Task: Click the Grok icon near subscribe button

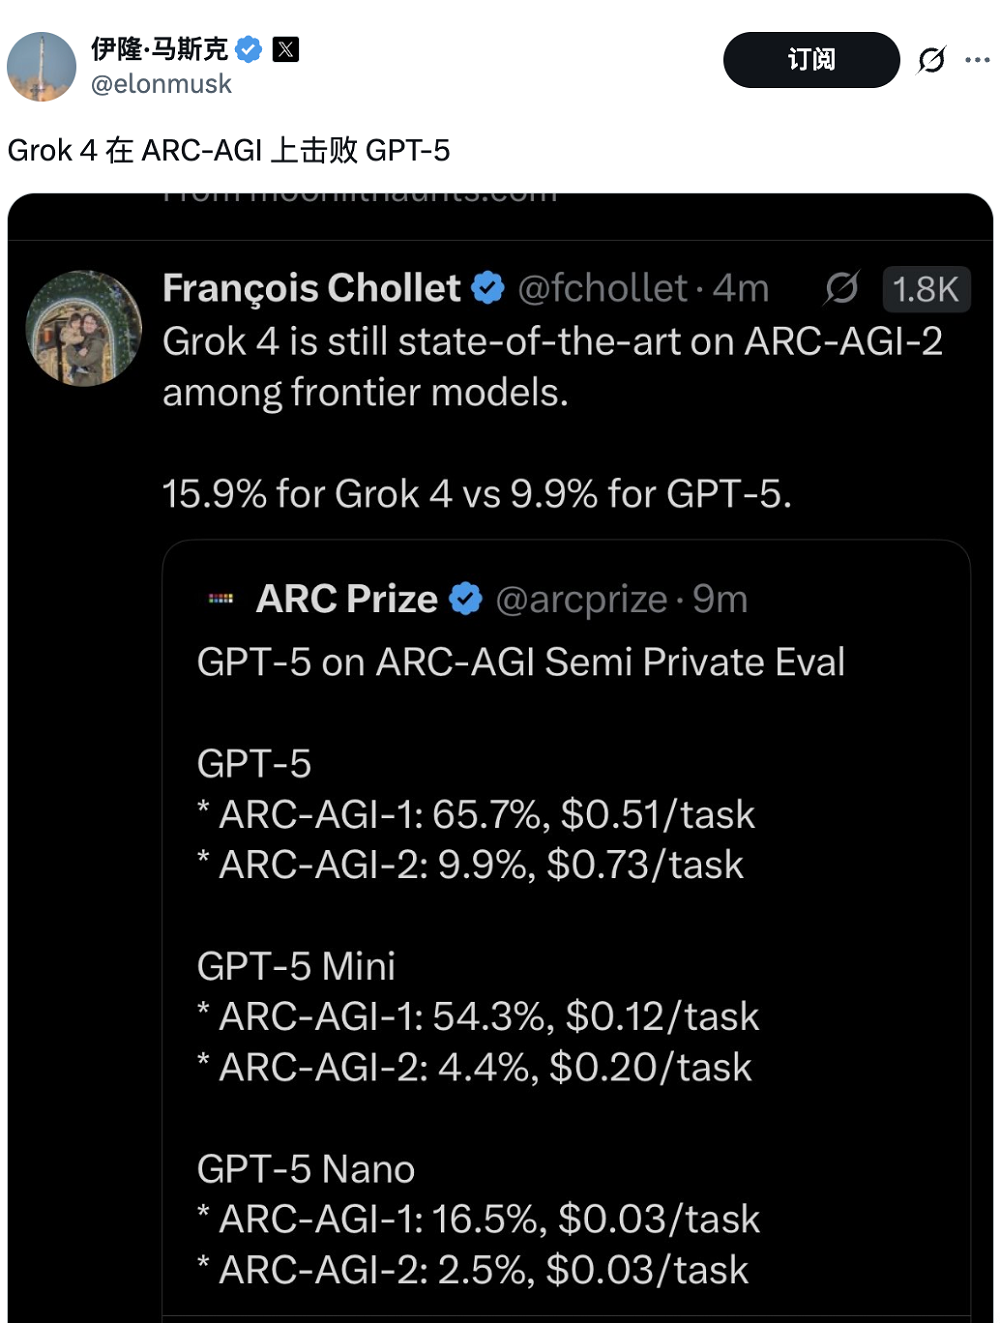Action: pos(931,60)
